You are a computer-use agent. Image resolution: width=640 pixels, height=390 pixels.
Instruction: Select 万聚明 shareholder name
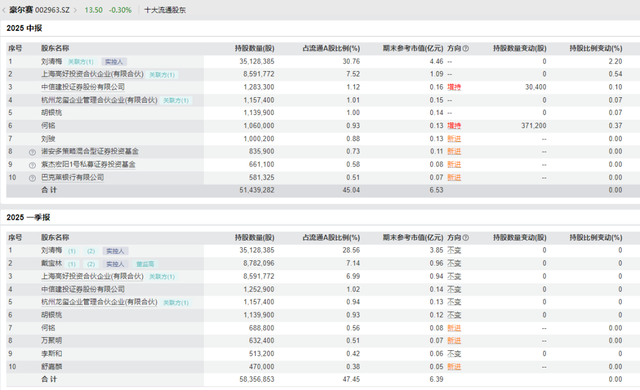51,341
